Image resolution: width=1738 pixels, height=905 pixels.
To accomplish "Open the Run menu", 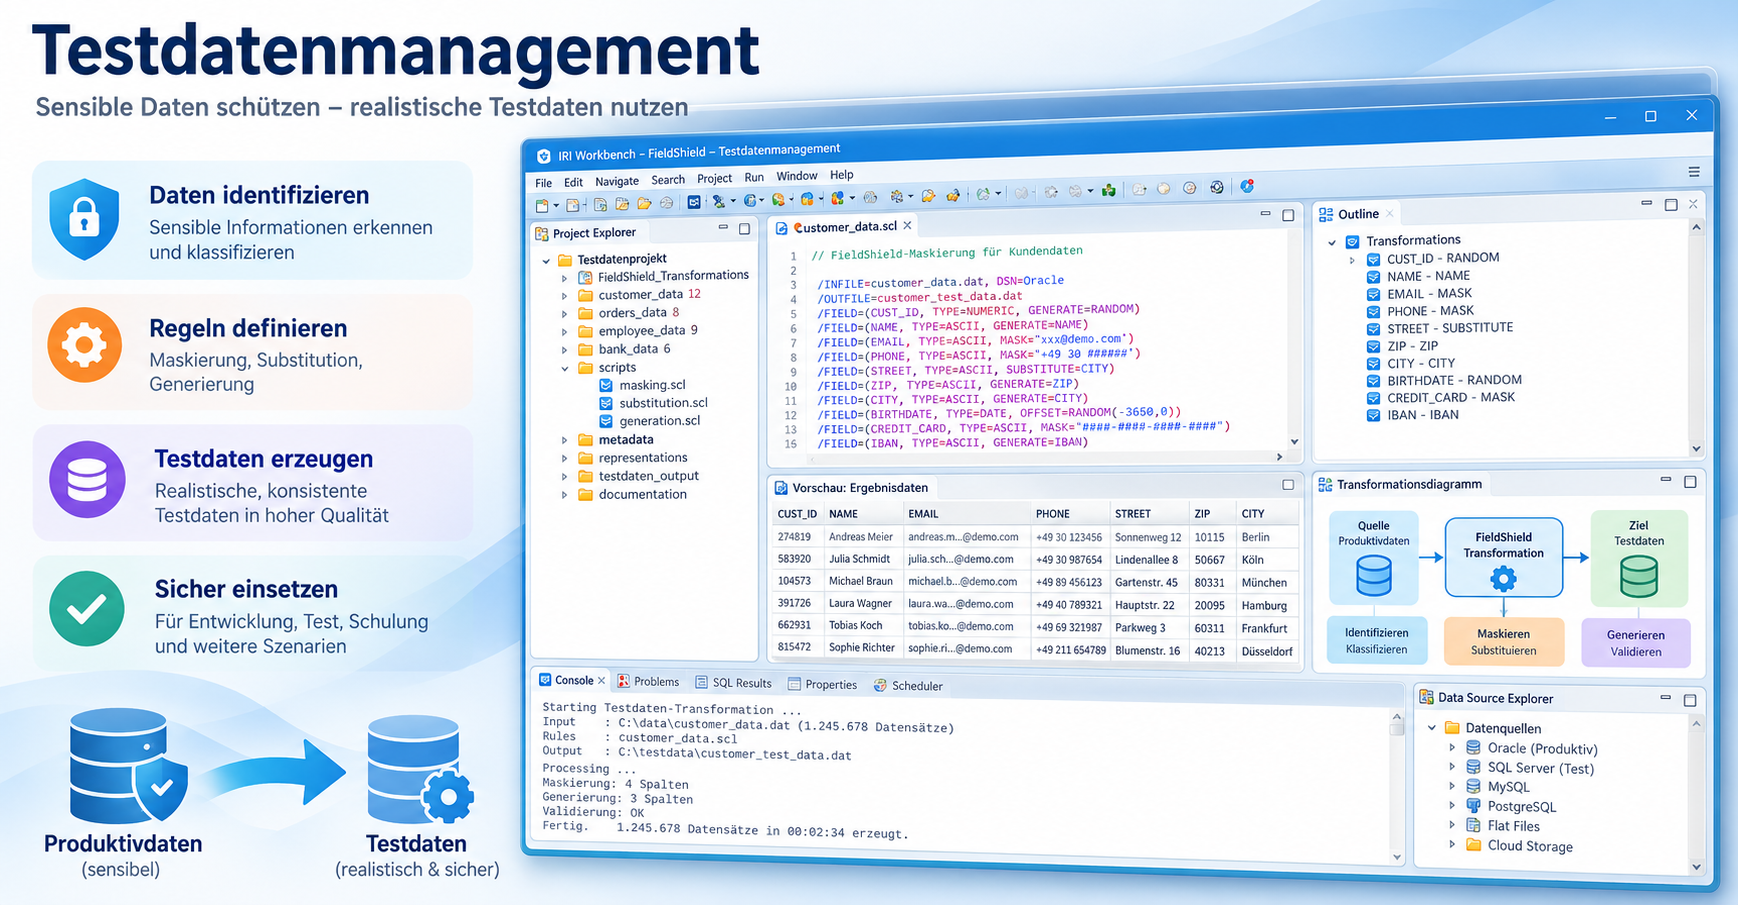I will pos(754,177).
